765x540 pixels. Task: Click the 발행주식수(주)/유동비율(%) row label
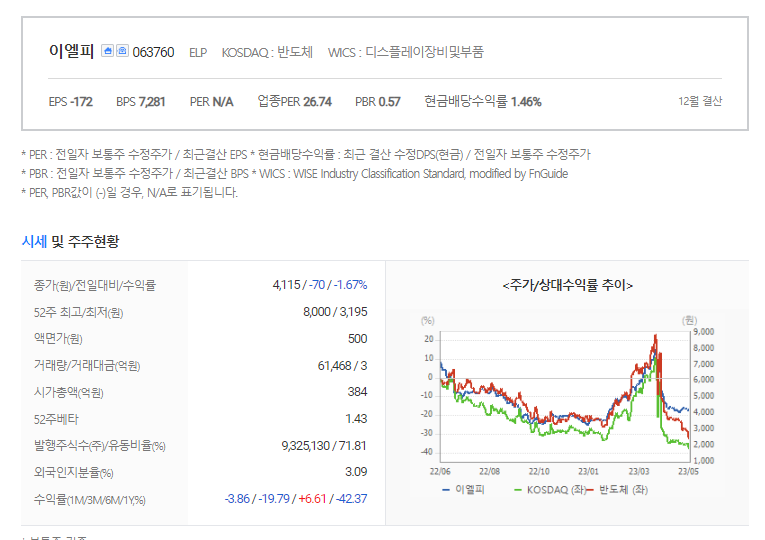(100, 446)
